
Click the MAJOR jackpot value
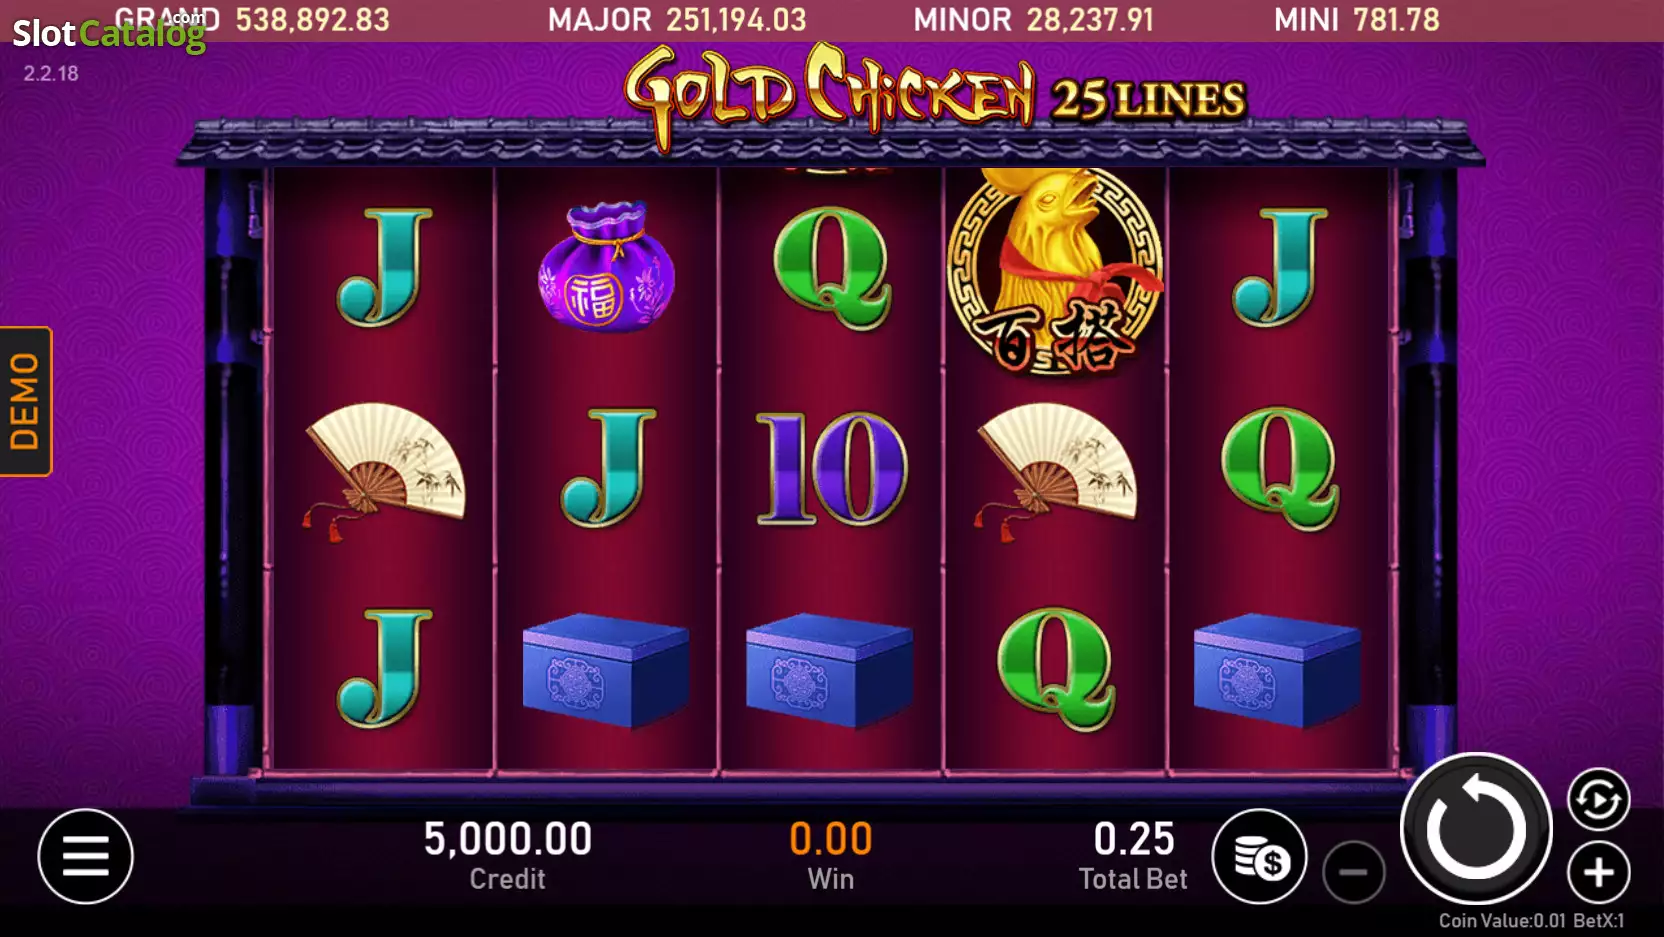pos(736,19)
